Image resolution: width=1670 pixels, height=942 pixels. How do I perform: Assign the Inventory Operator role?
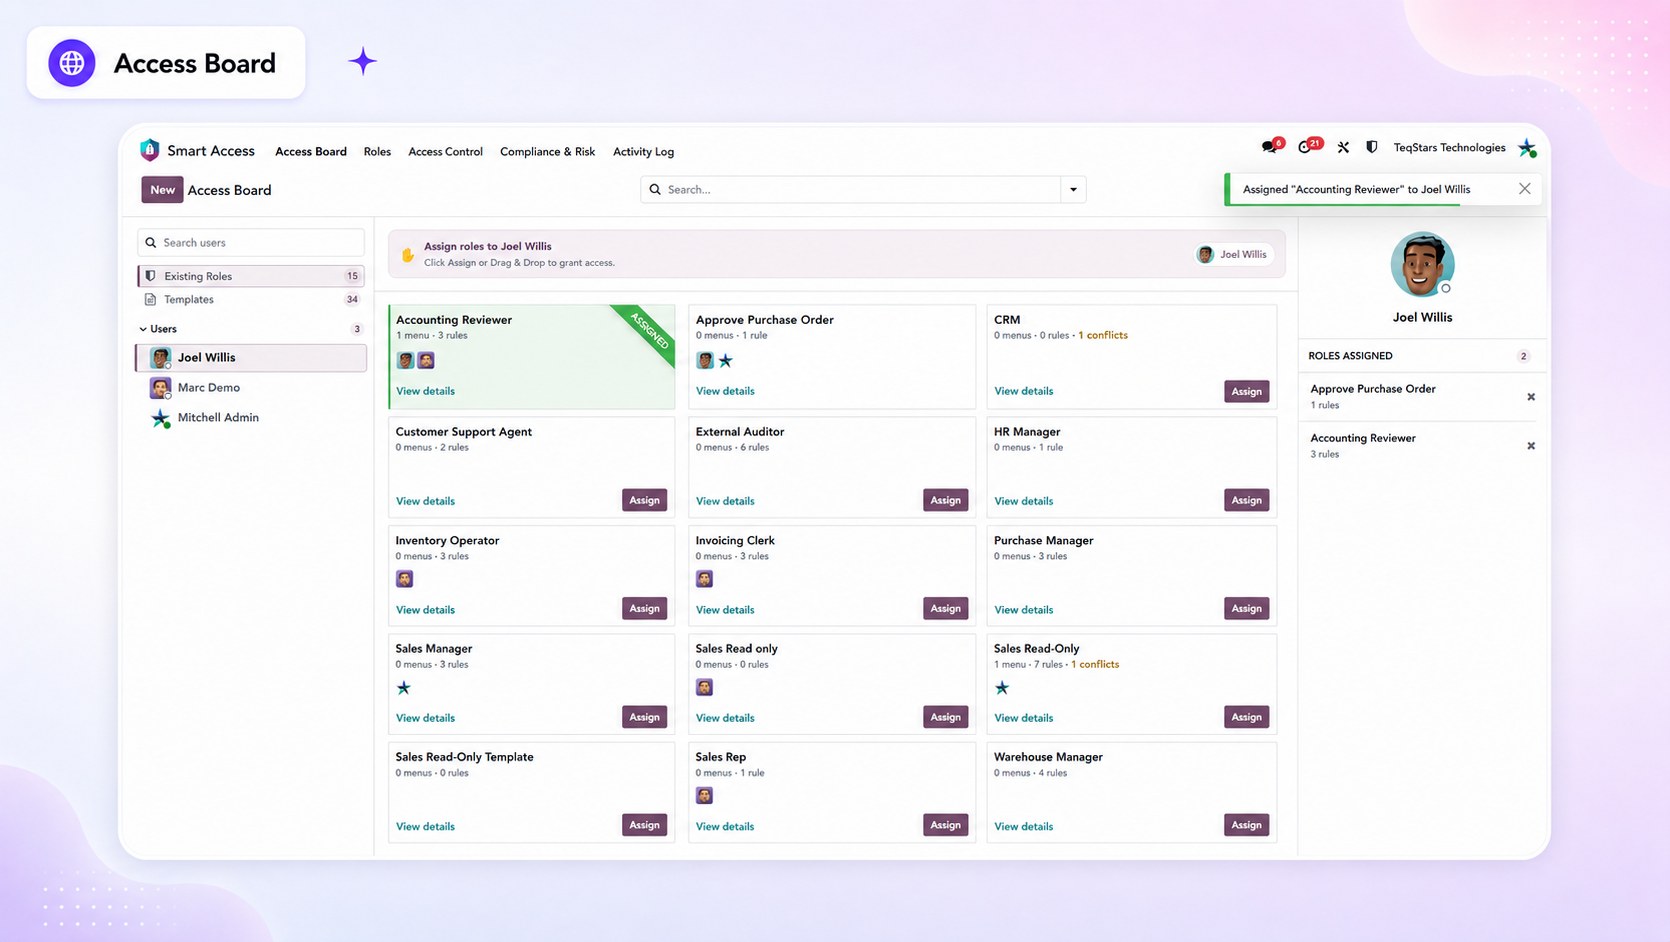pyautogui.click(x=644, y=608)
